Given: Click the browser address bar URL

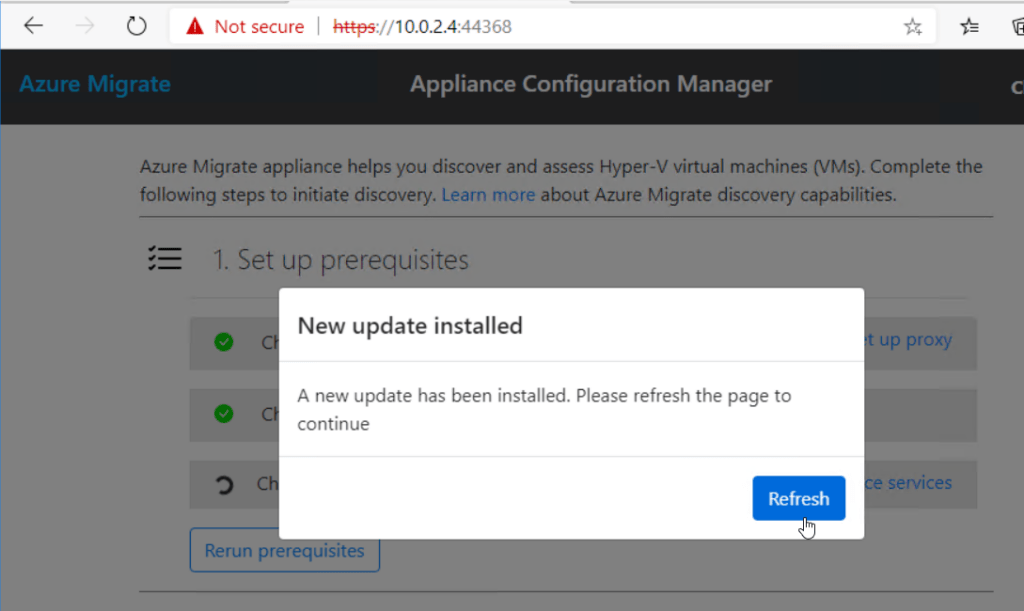Looking at the screenshot, I should click(x=420, y=26).
